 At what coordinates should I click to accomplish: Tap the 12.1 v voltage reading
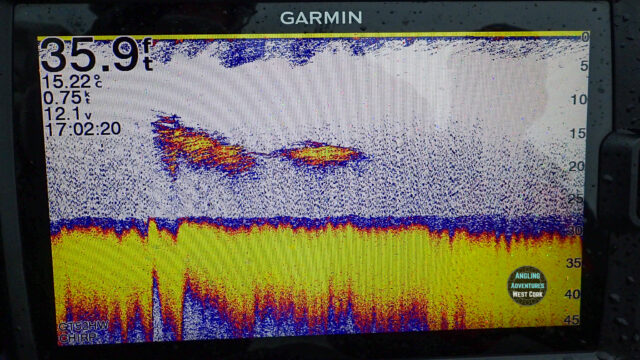click(x=68, y=114)
